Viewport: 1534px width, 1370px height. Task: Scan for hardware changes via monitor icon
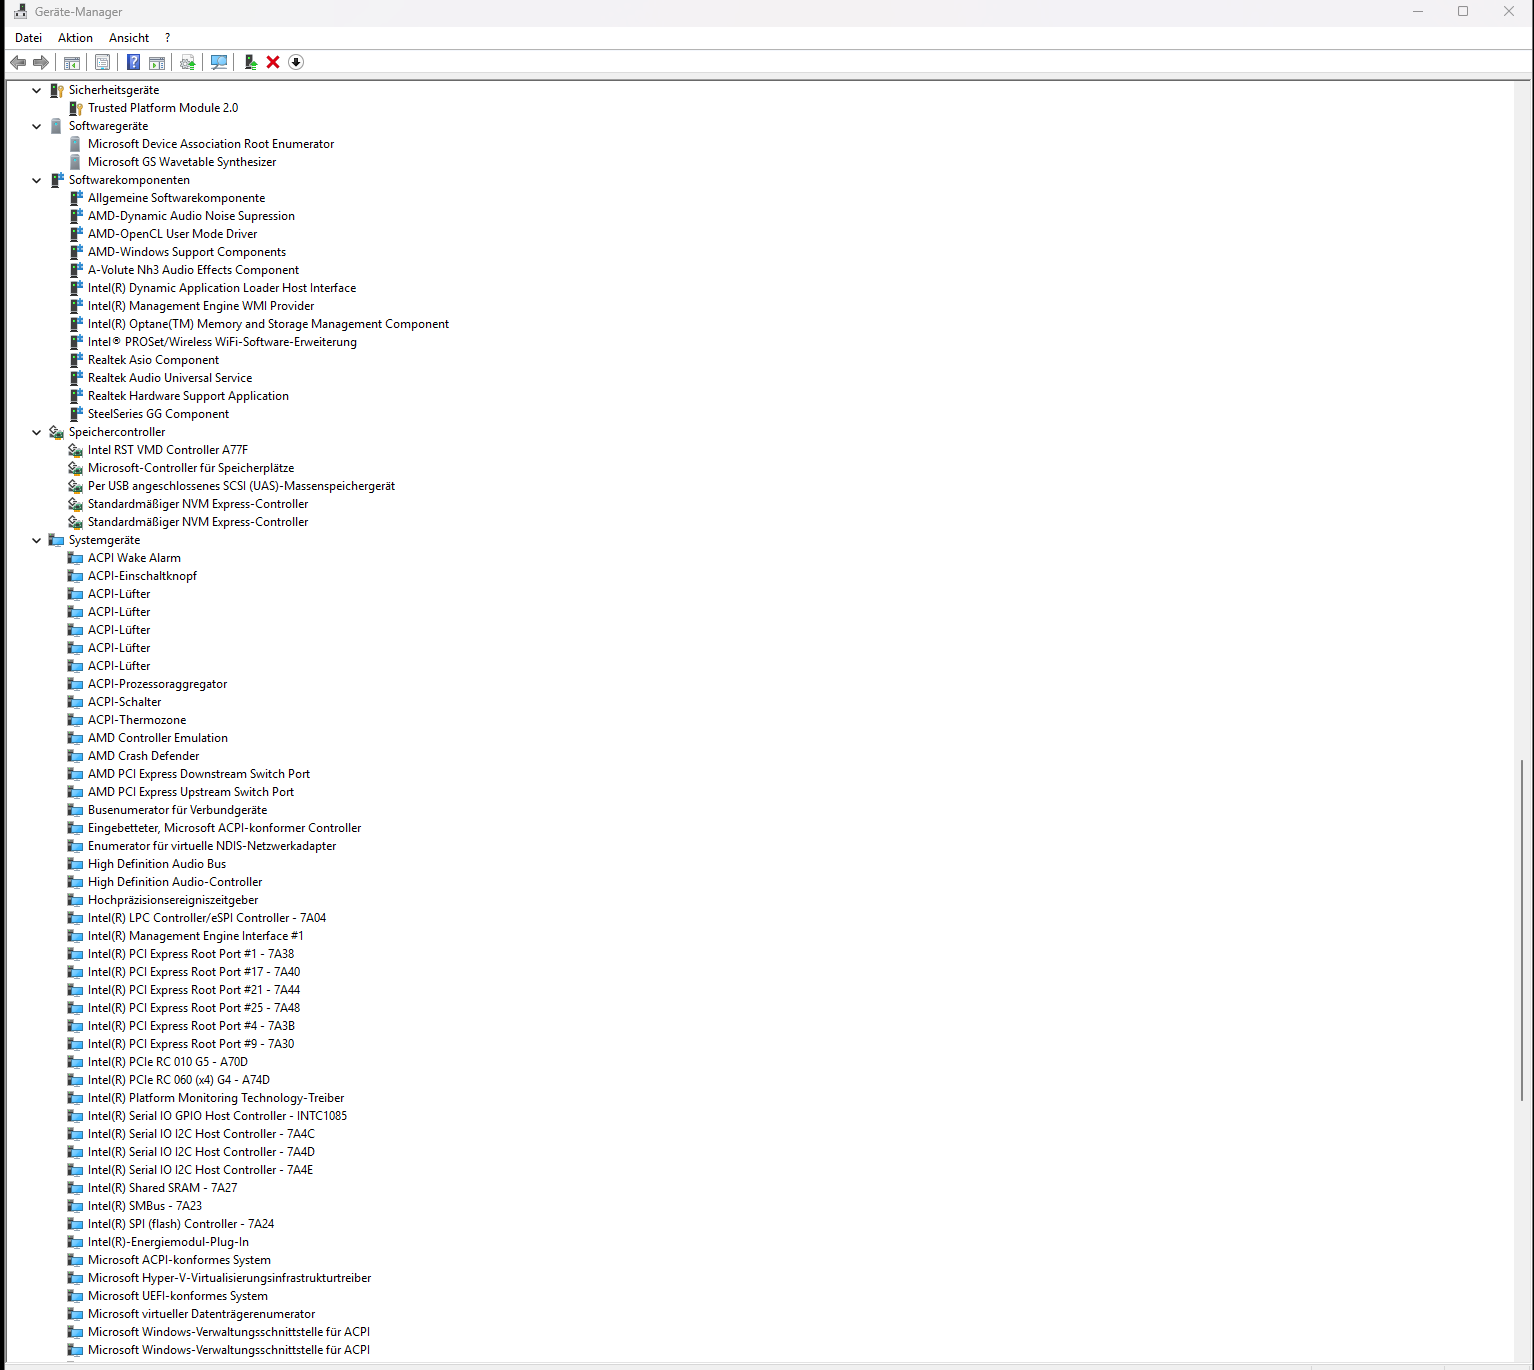219,62
